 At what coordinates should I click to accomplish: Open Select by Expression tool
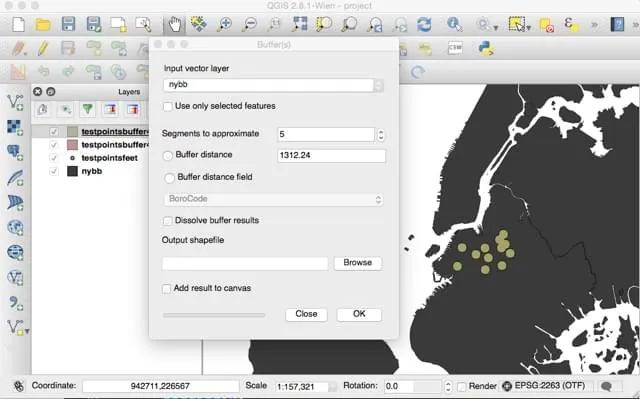[571, 24]
